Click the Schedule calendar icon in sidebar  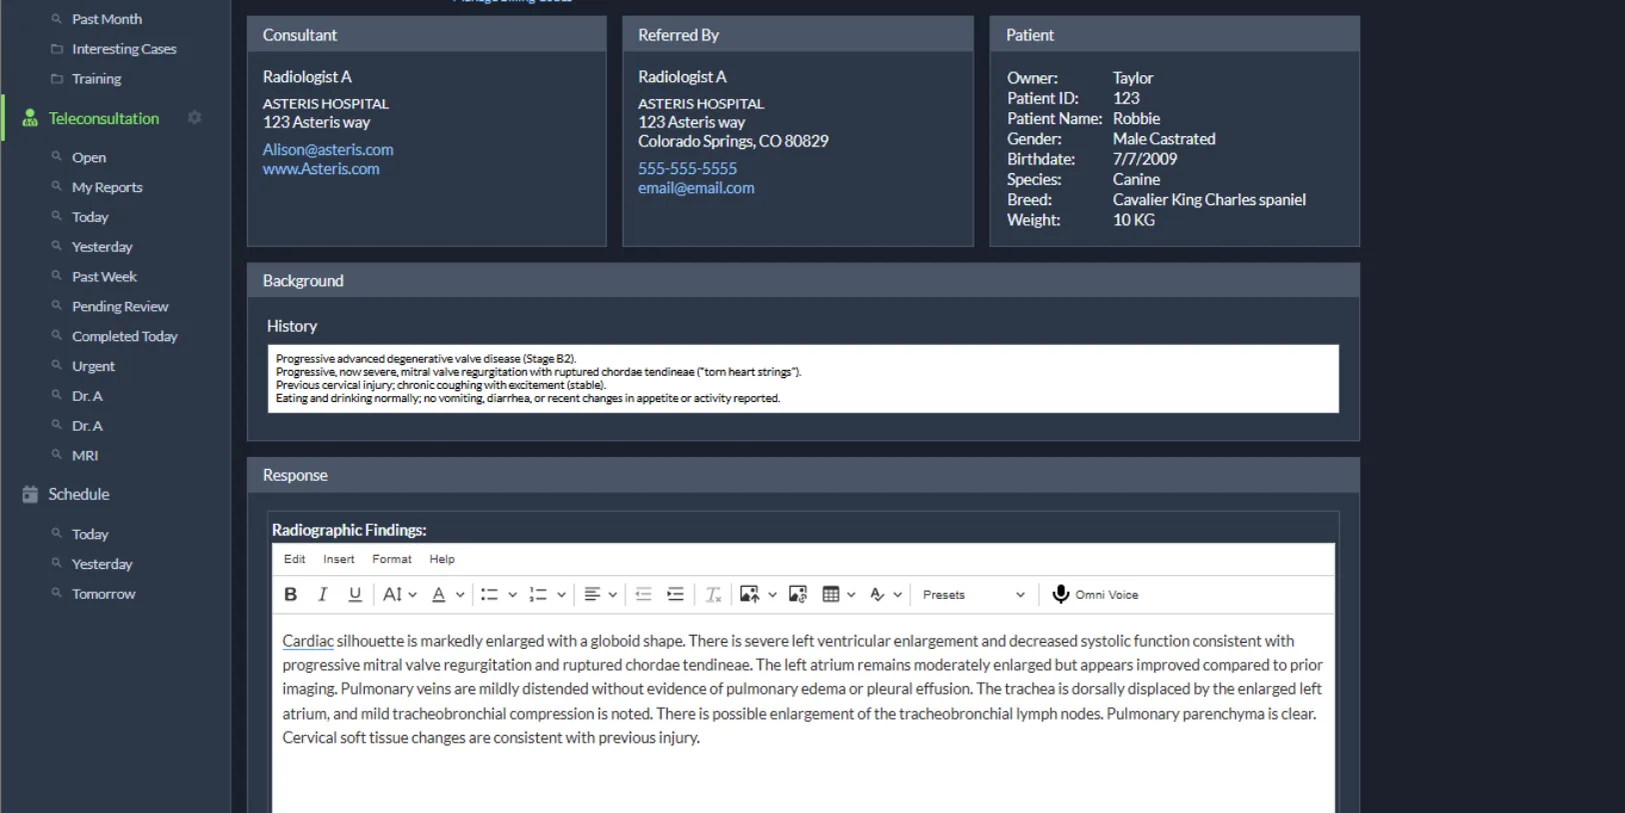click(x=30, y=494)
